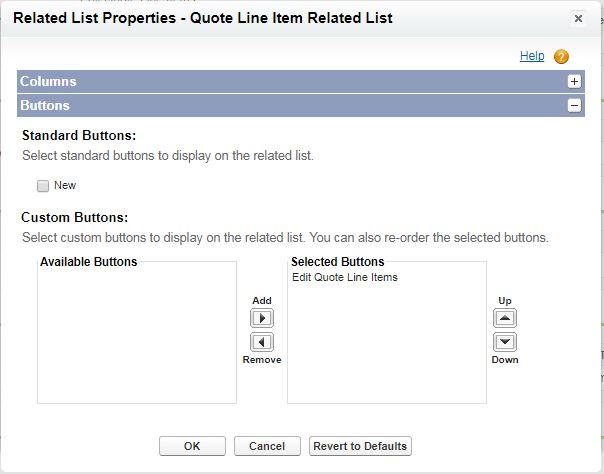
Task: Expand Columns section with plus icon
Action: (574, 82)
